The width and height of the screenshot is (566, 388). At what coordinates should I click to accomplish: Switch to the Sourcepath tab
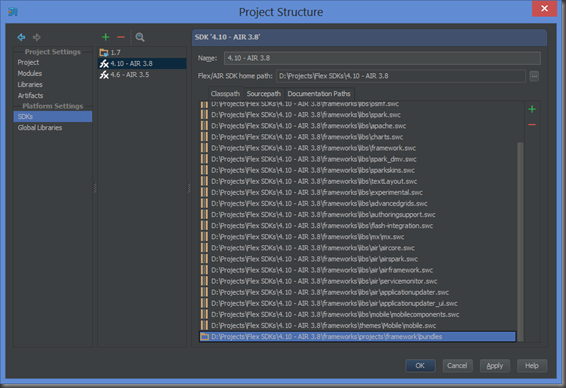264,94
